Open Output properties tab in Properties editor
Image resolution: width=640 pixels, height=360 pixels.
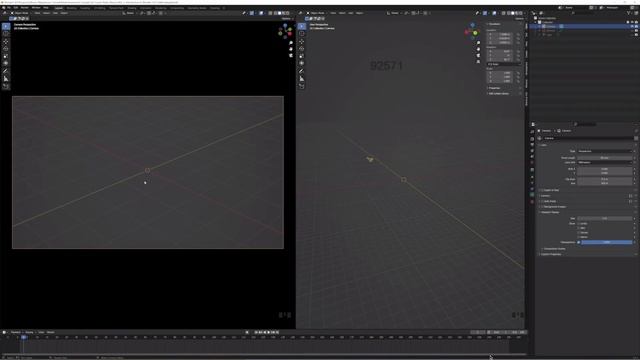(532, 144)
